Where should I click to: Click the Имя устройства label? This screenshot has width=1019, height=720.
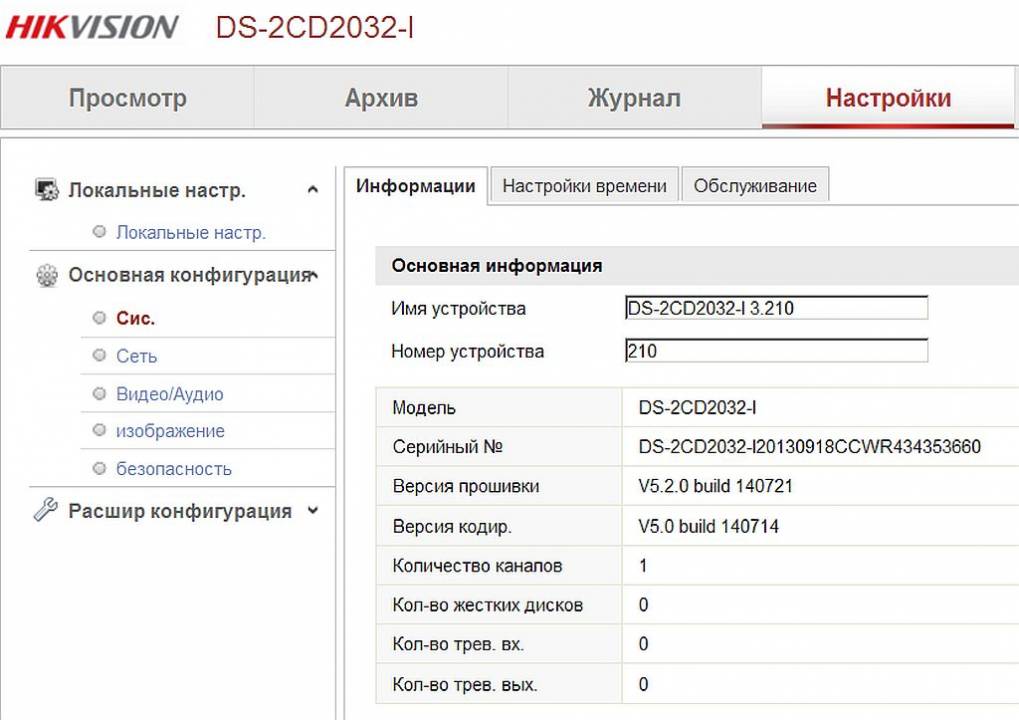pyautogui.click(x=459, y=309)
